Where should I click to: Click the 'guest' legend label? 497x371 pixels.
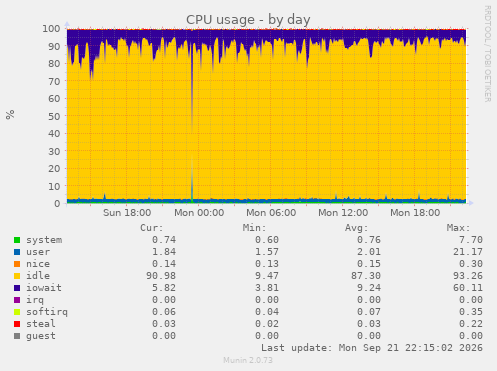coord(41,336)
